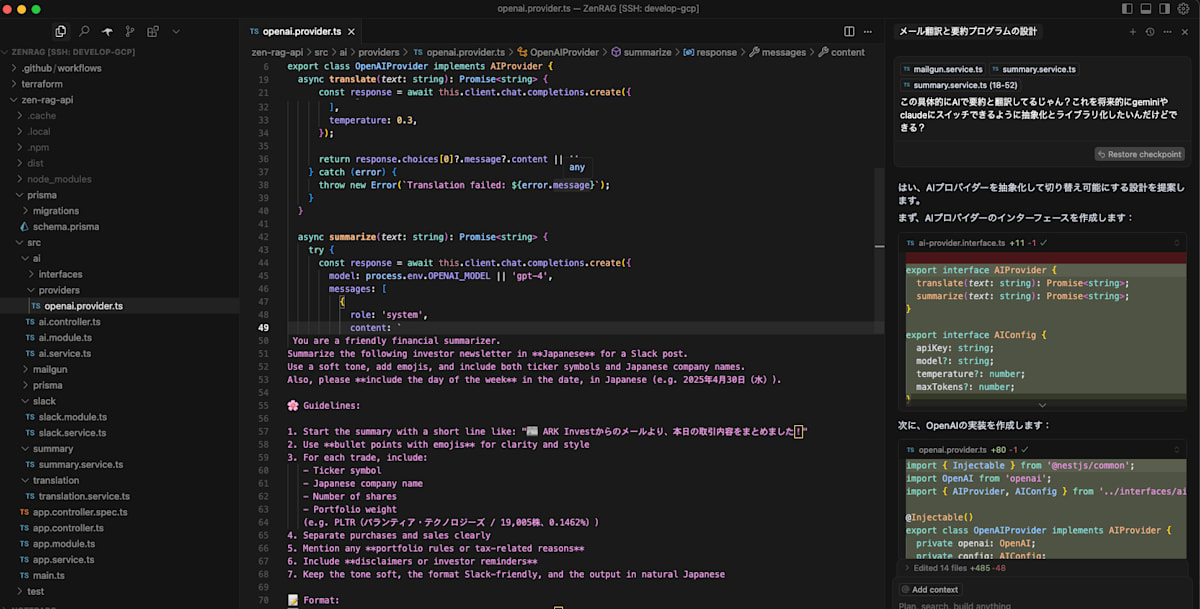This screenshot has width=1200, height=609.
Task: Expand the mailgun folder
Action: 50,369
